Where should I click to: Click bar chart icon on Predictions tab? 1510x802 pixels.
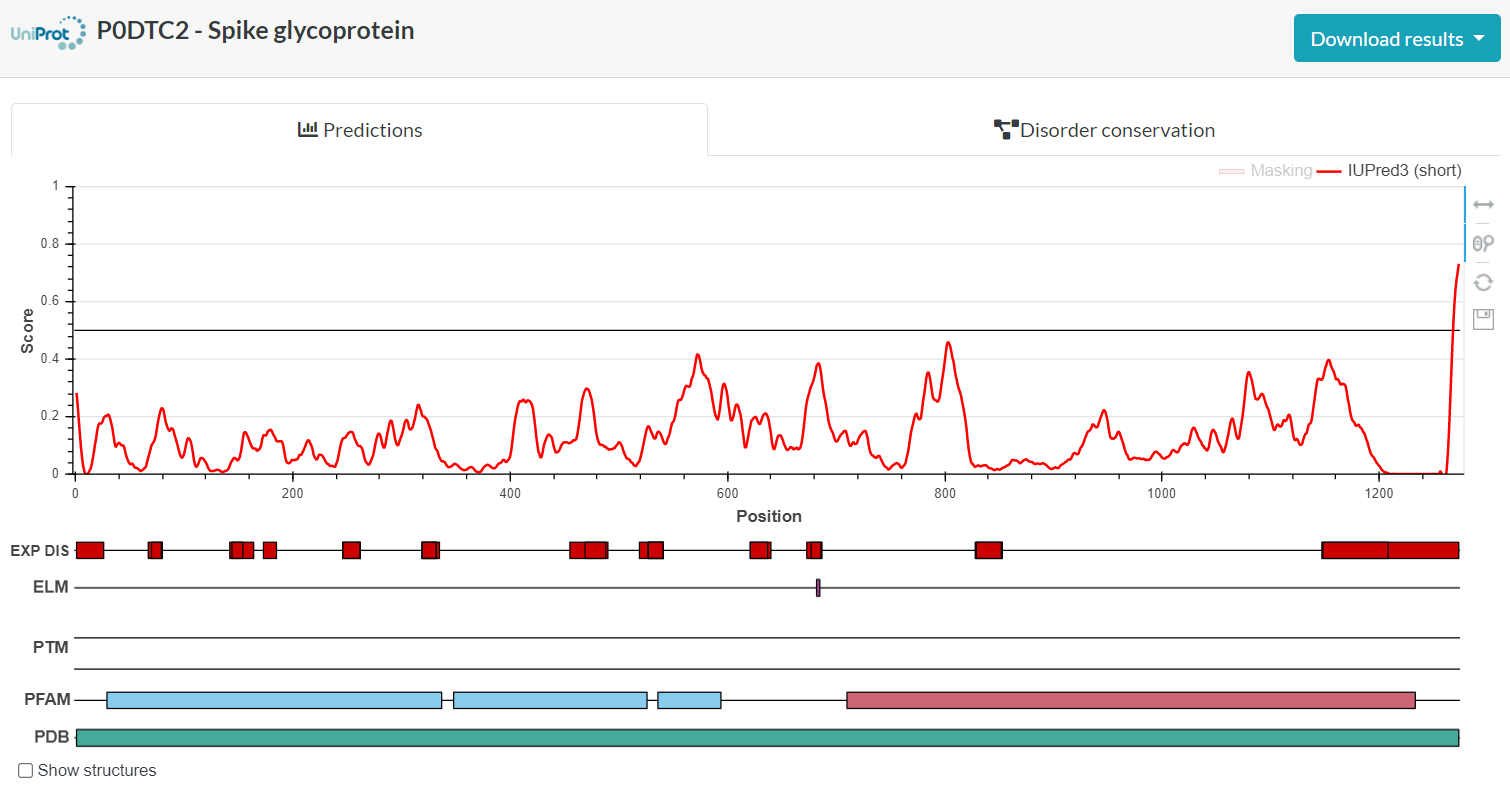coord(308,129)
